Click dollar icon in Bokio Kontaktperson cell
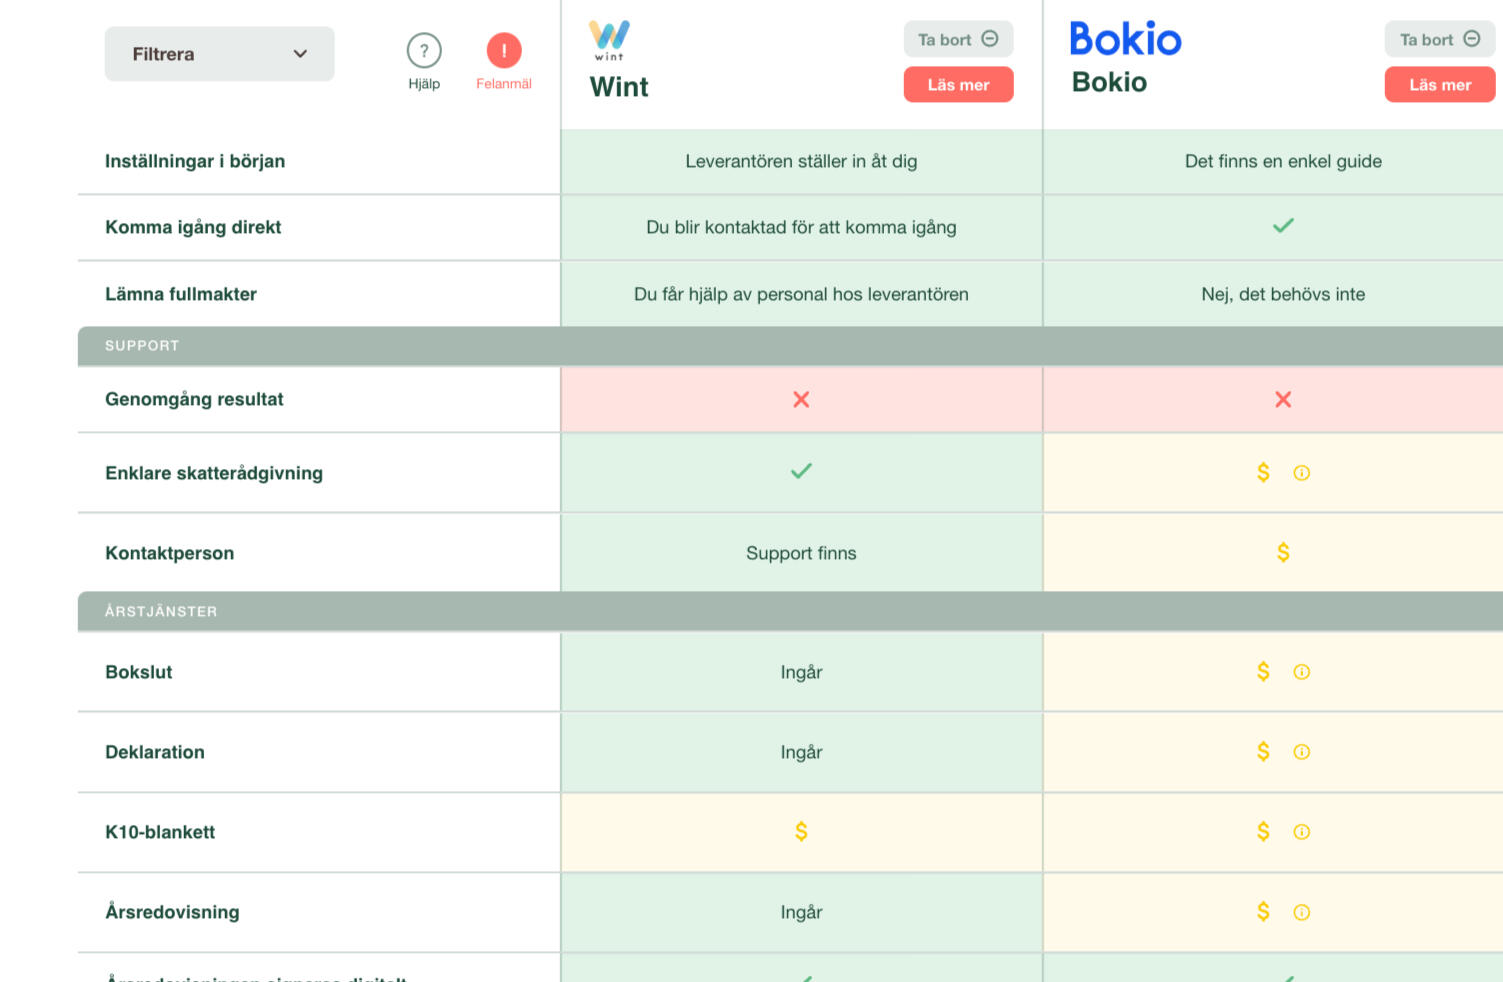The height and width of the screenshot is (982, 1503). pyautogui.click(x=1283, y=553)
